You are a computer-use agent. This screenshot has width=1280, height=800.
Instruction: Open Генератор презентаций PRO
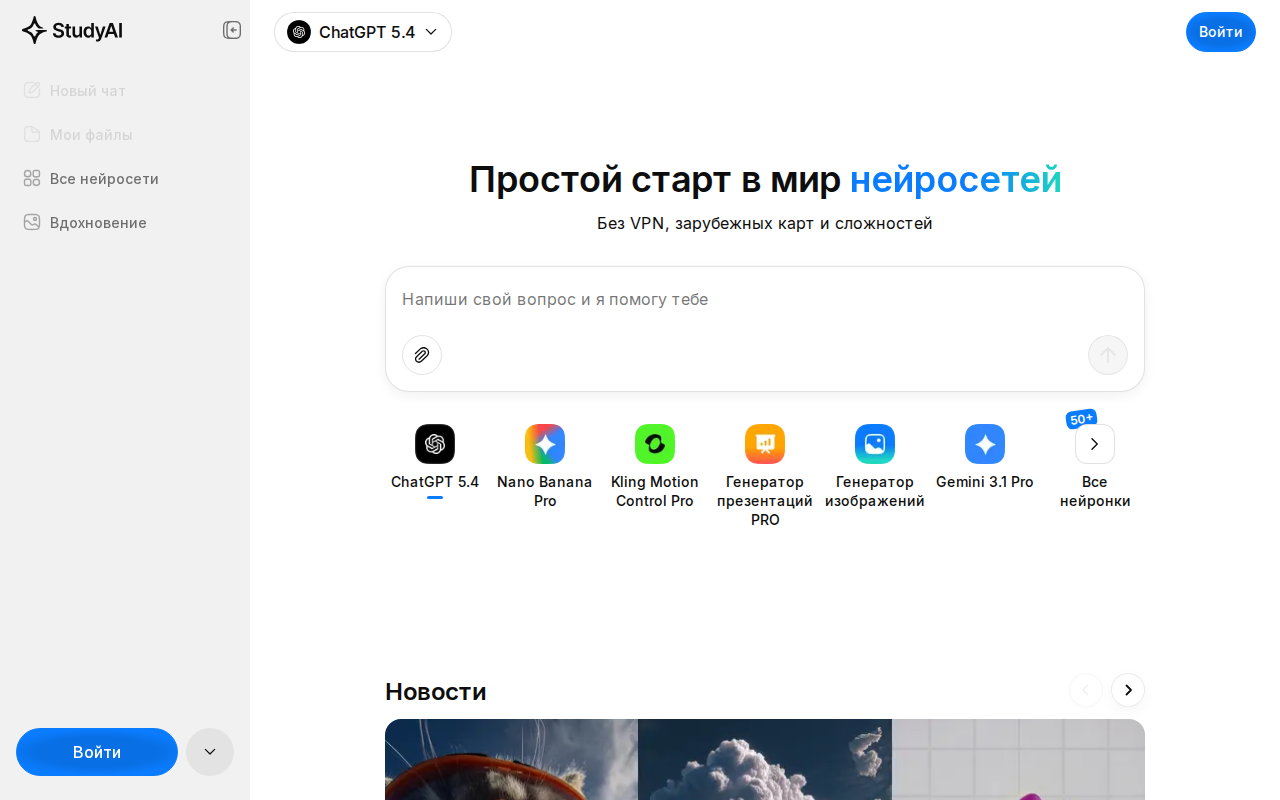764,444
